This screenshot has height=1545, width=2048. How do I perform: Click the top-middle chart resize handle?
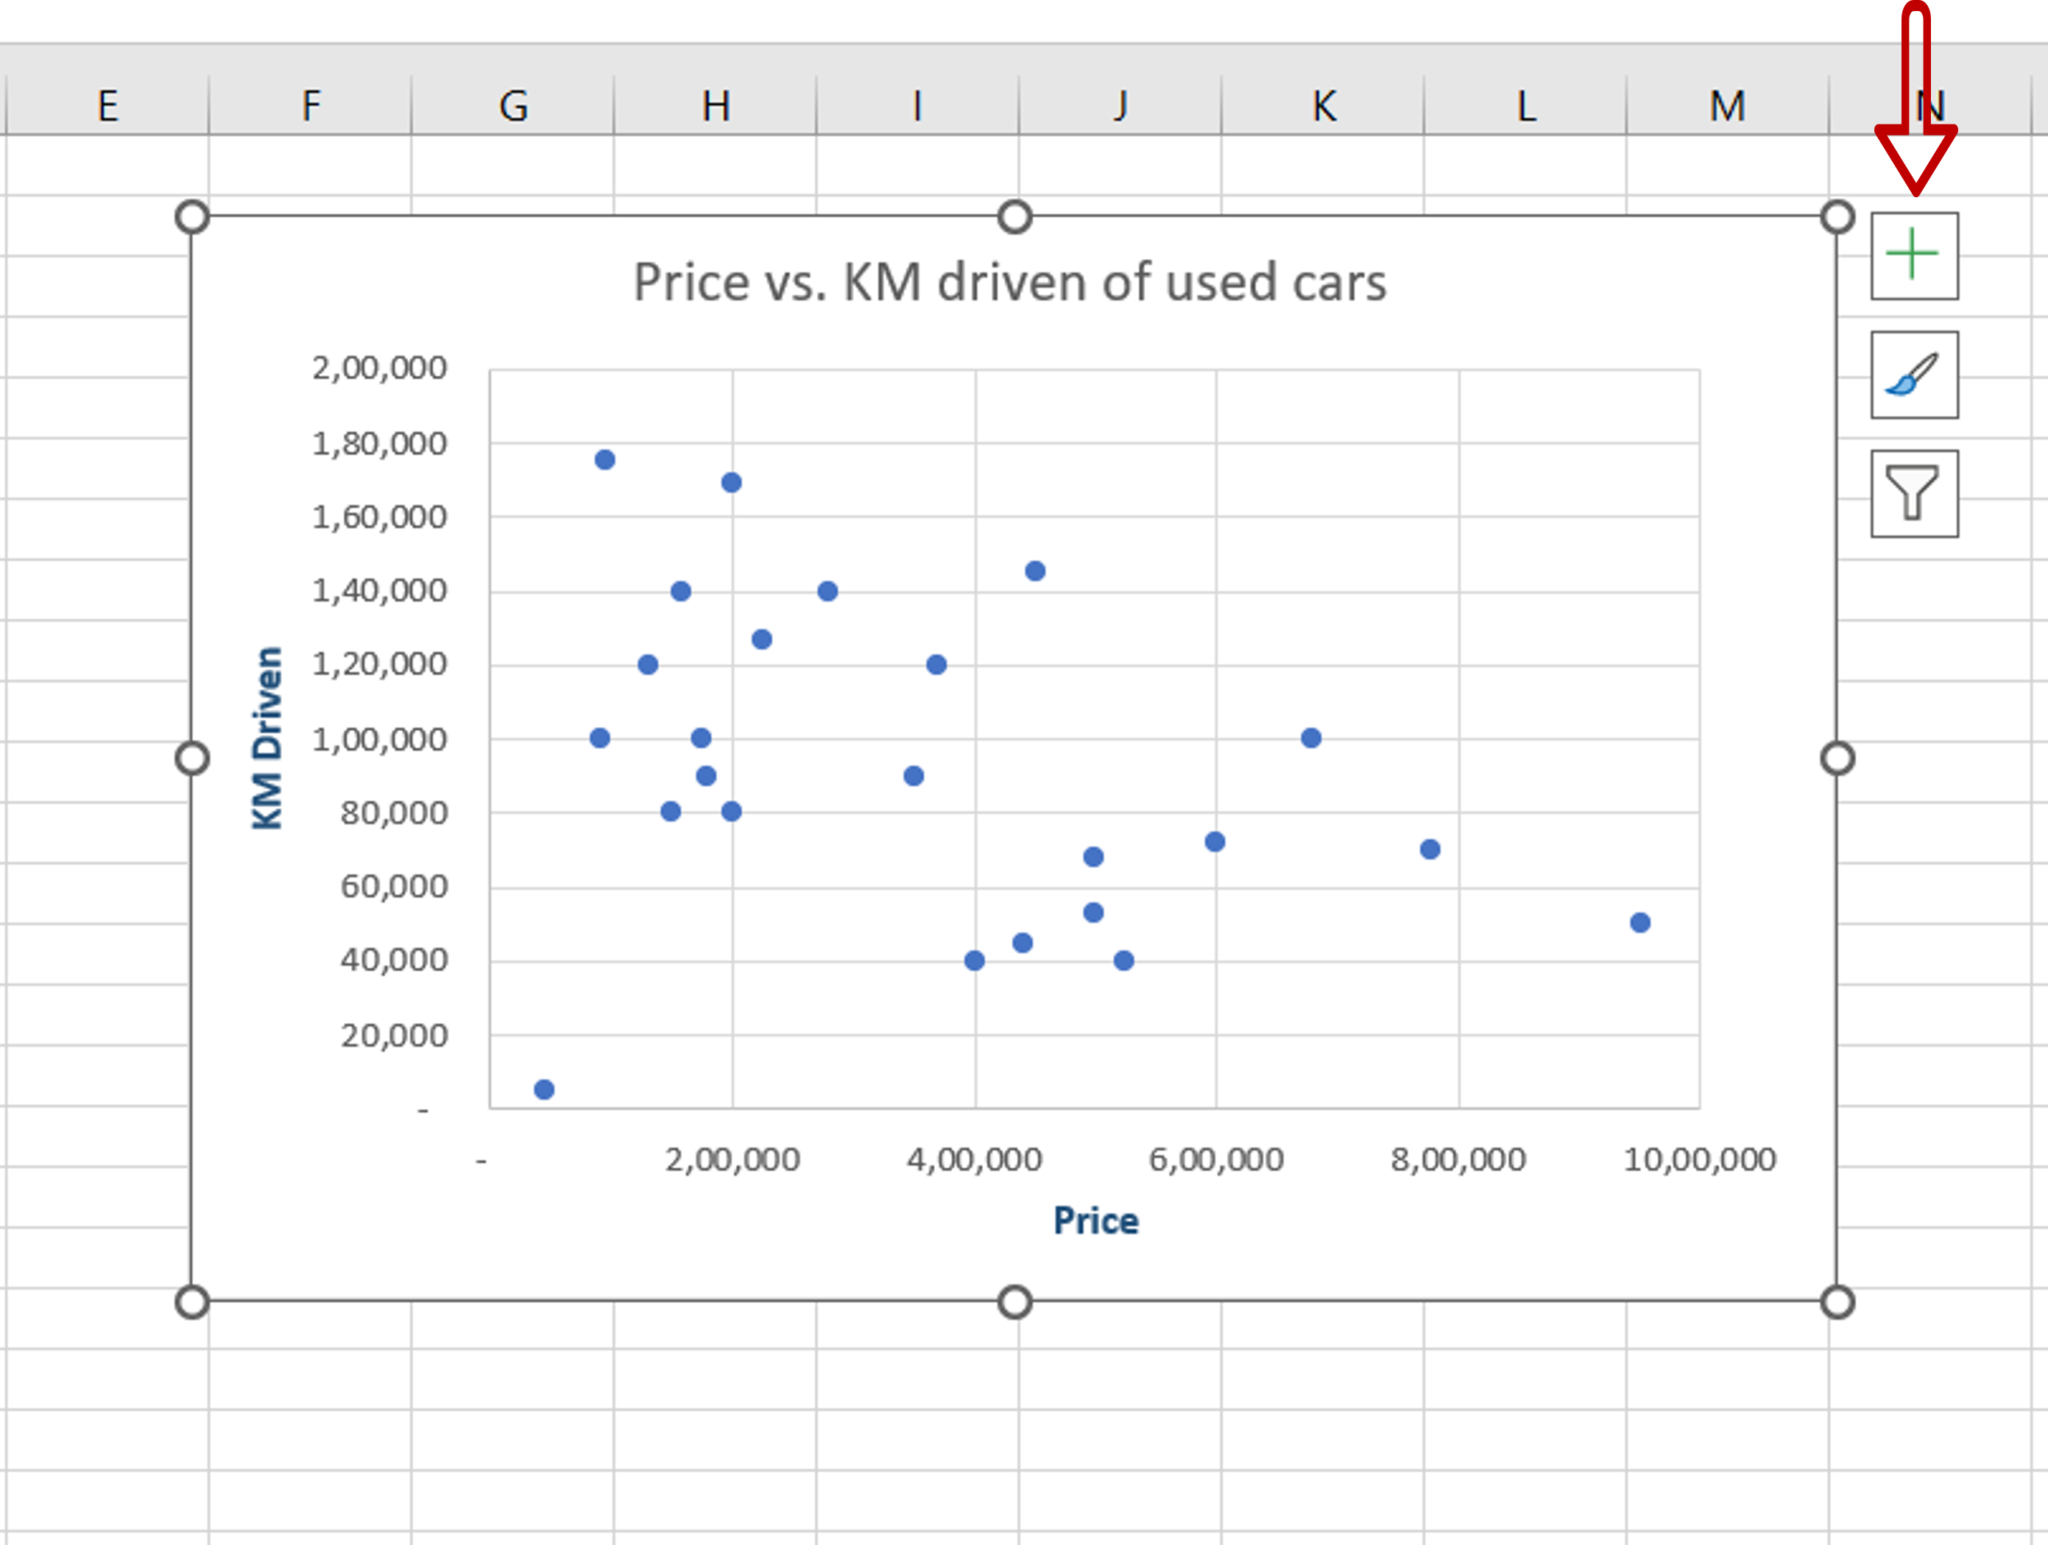(x=1014, y=217)
